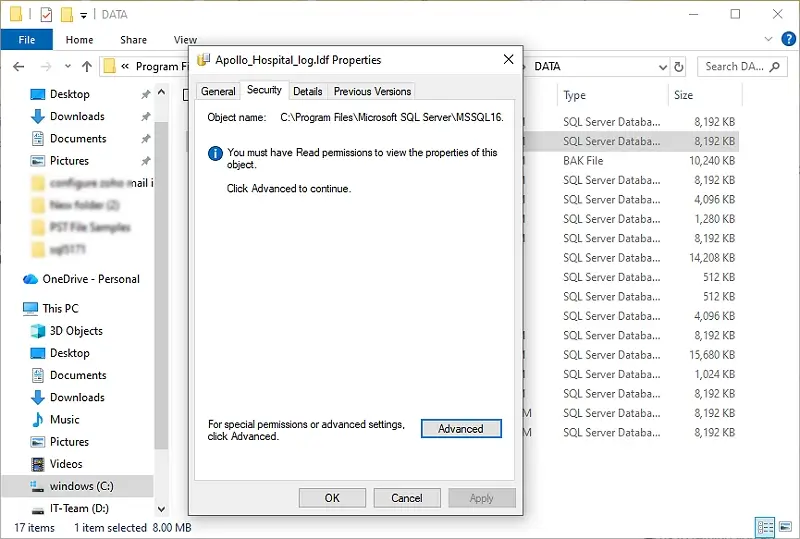The height and width of the screenshot is (539, 800).
Task: Go back with the Back arrow
Action: tap(19, 66)
